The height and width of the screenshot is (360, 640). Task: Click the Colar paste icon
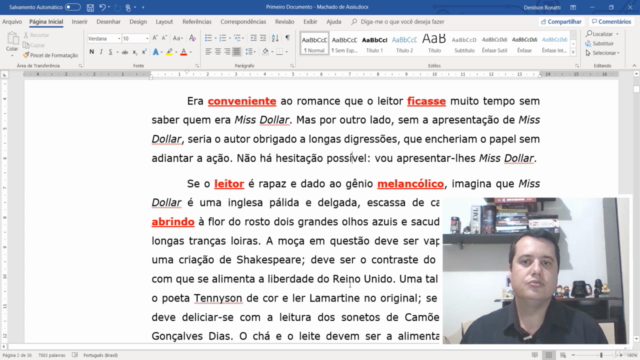pyautogui.click(x=12, y=38)
